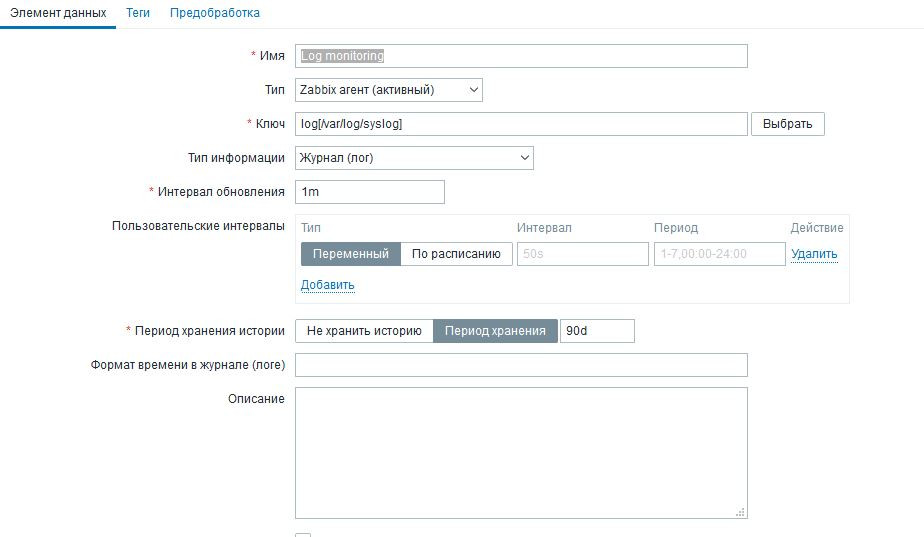
Task: Open the Тип dropdown (Zabbix агент)
Action: pos(389,90)
